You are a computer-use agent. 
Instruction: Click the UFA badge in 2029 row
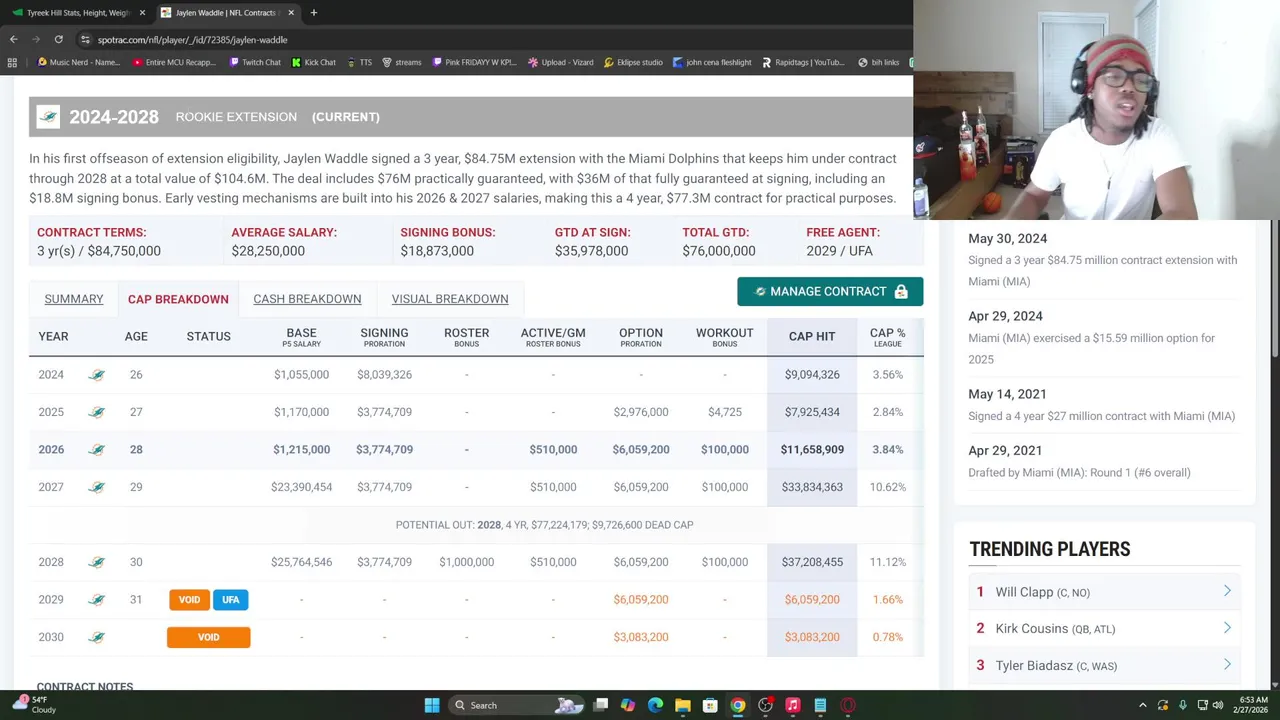pyautogui.click(x=231, y=599)
